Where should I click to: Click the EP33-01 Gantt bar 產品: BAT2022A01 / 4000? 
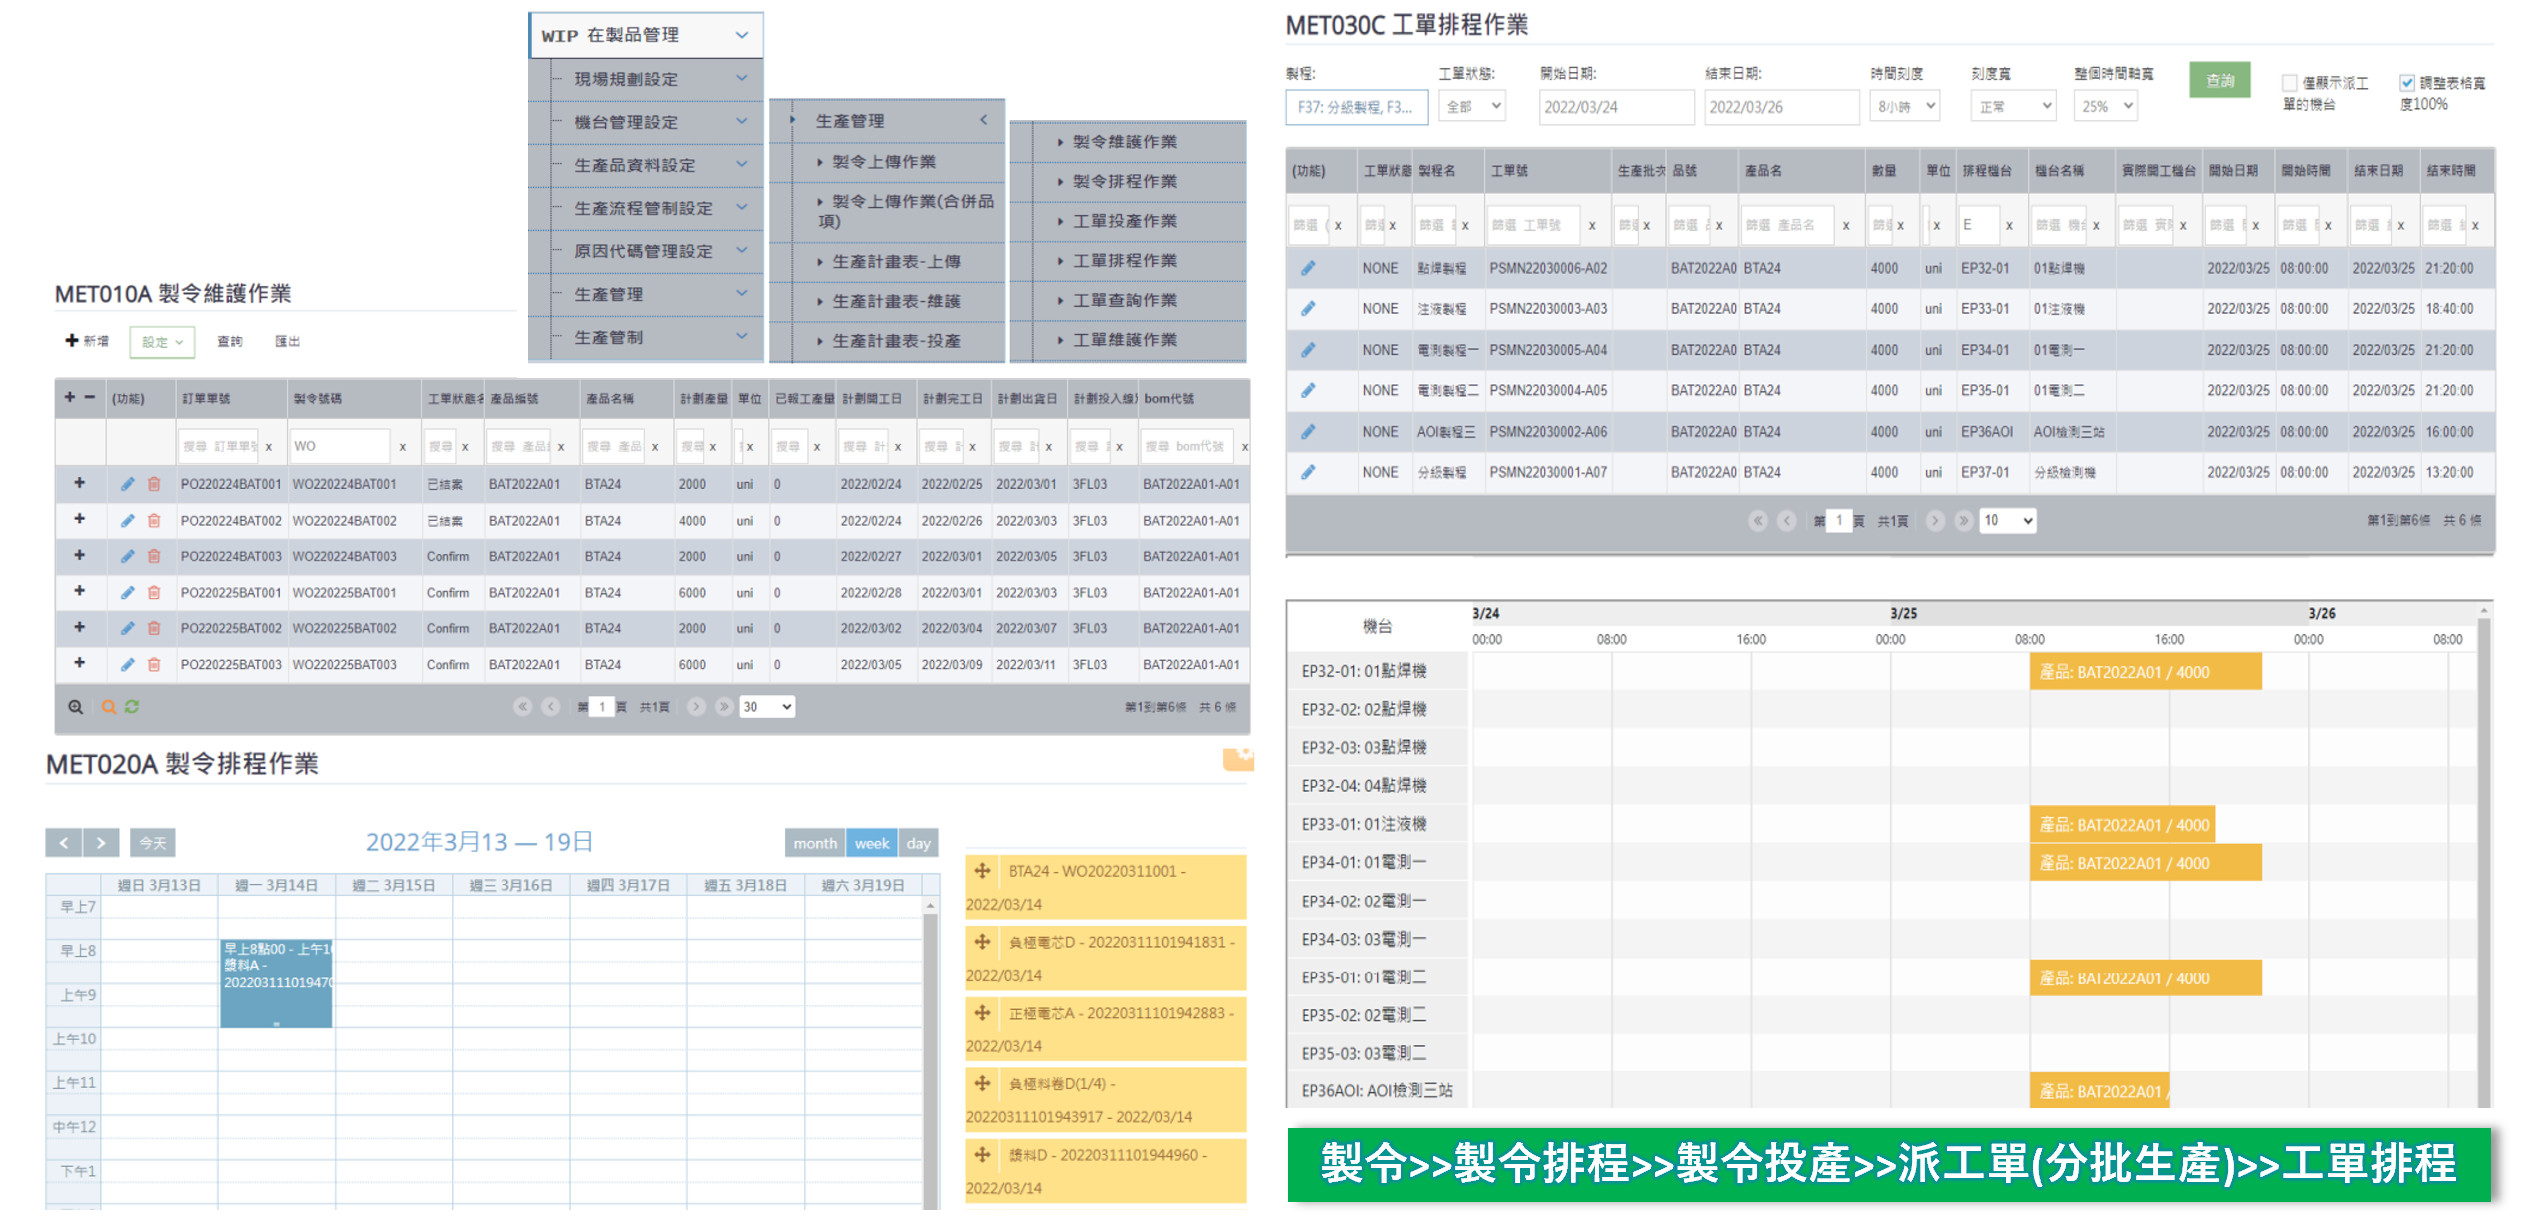coord(2122,825)
